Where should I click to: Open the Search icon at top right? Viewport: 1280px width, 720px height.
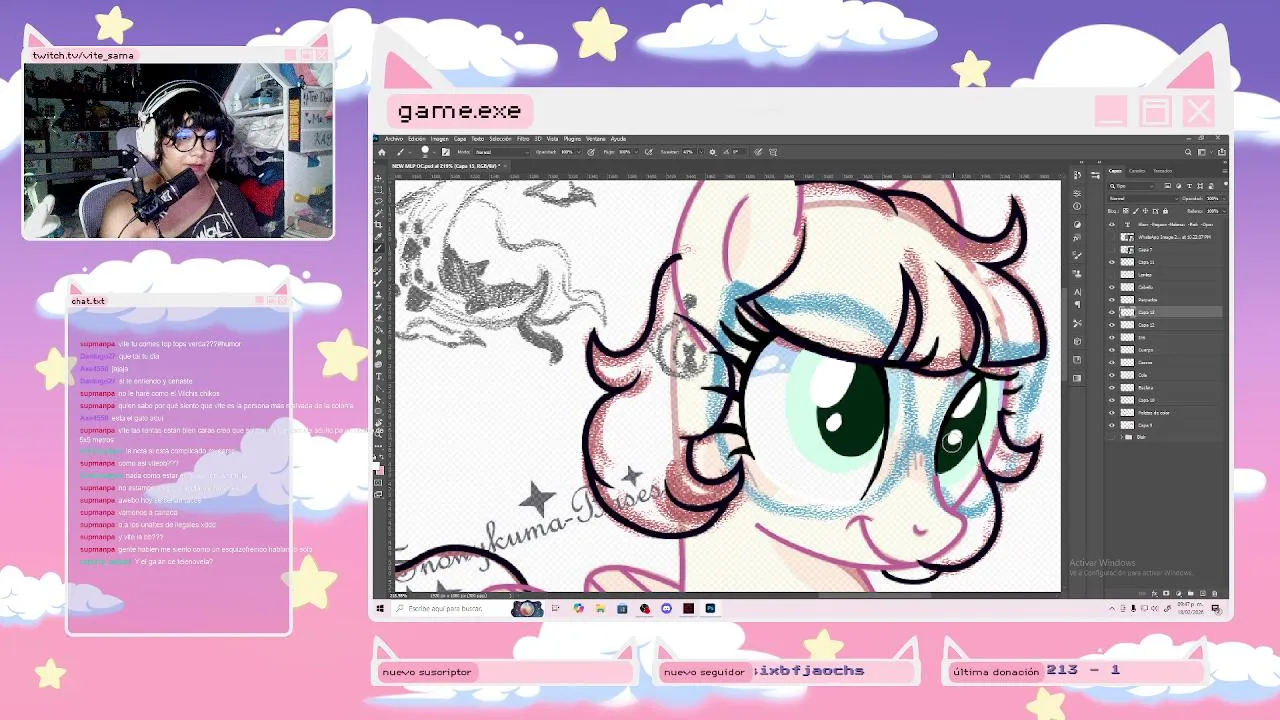pyautogui.click(x=1188, y=152)
